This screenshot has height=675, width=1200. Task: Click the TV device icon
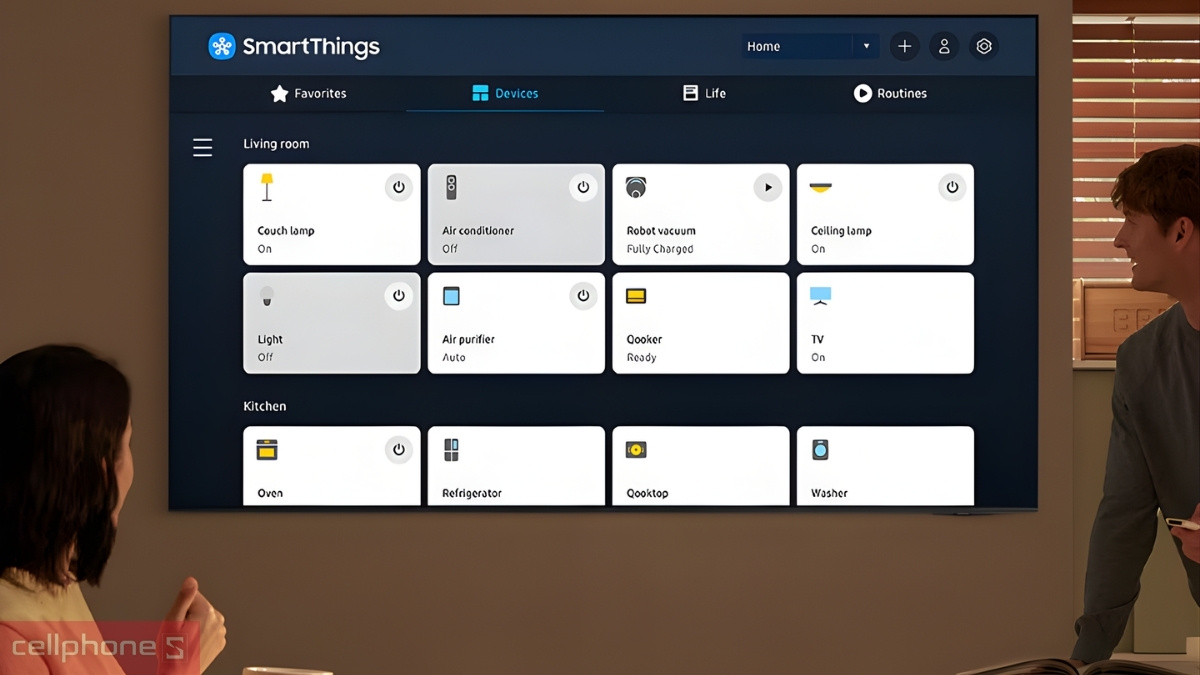pyautogui.click(x=820, y=296)
